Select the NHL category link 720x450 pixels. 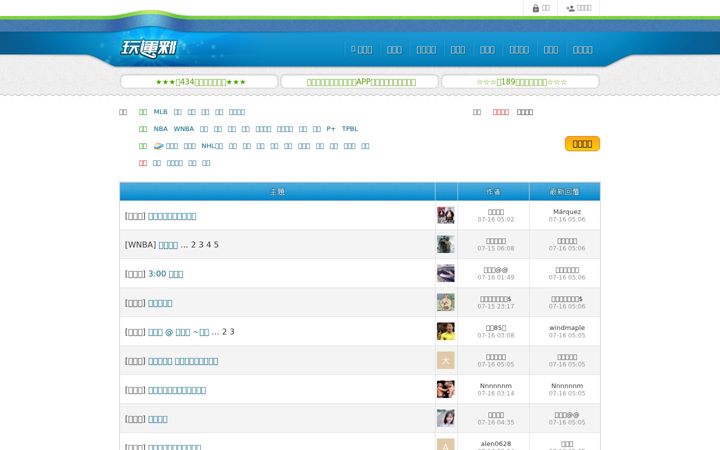pyautogui.click(x=212, y=146)
